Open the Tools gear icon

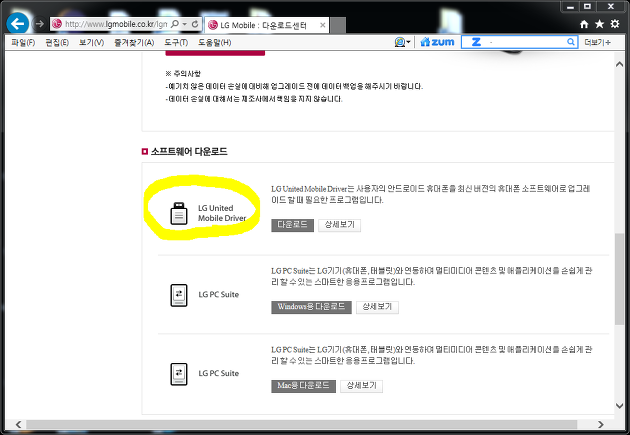tap(615, 24)
